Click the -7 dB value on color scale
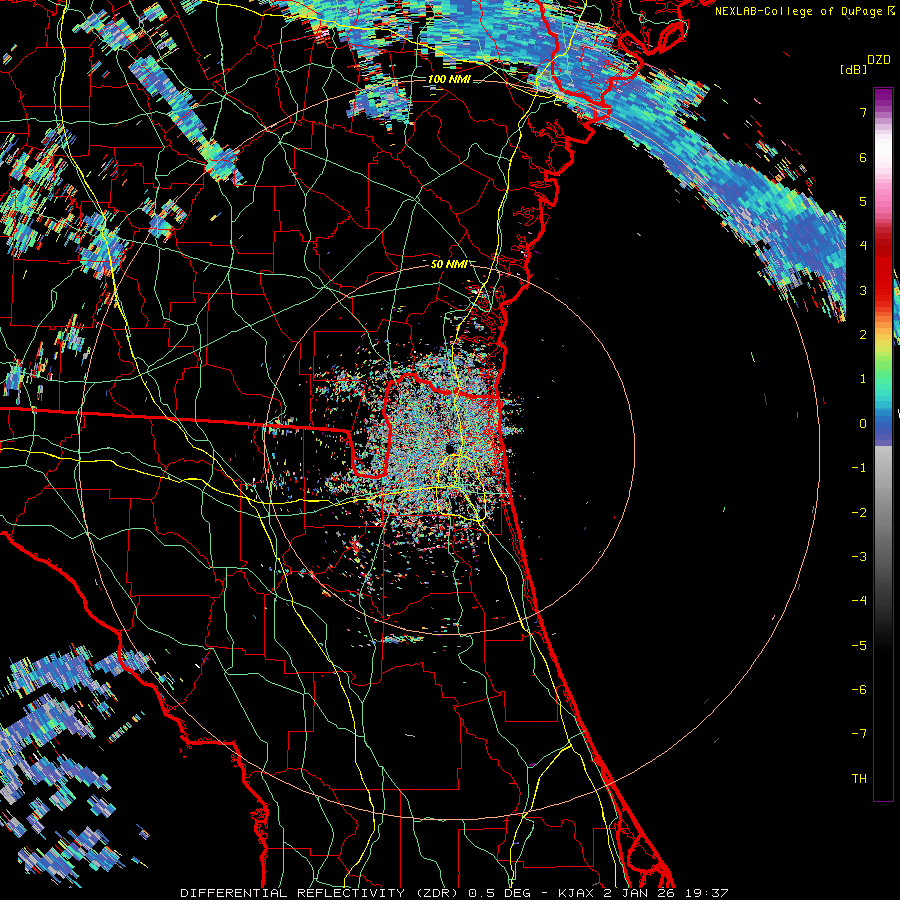The width and height of the screenshot is (900, 900). click(x=859, y=734)
